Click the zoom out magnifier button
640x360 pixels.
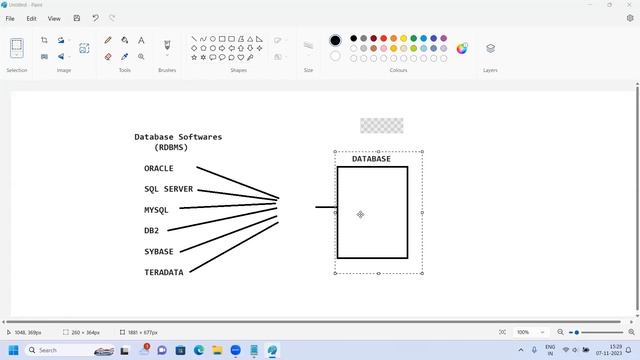[560, 332]
